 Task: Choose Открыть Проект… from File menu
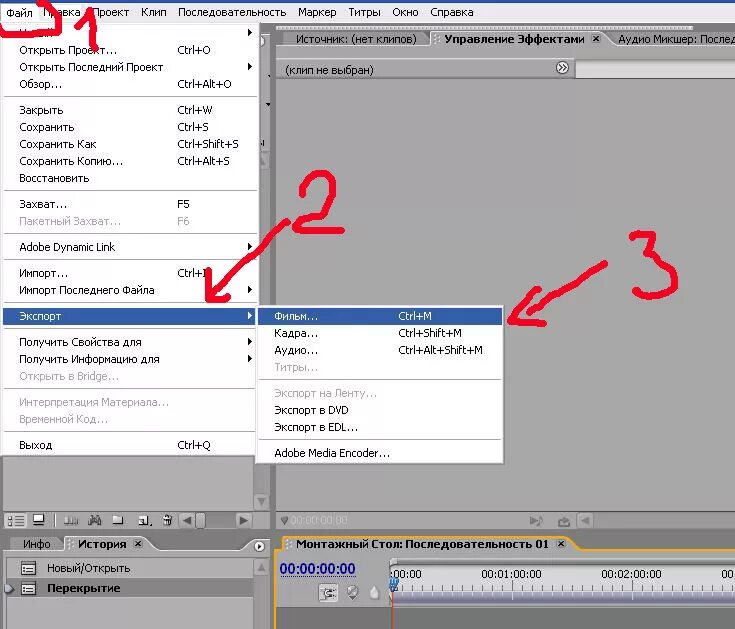130,50
